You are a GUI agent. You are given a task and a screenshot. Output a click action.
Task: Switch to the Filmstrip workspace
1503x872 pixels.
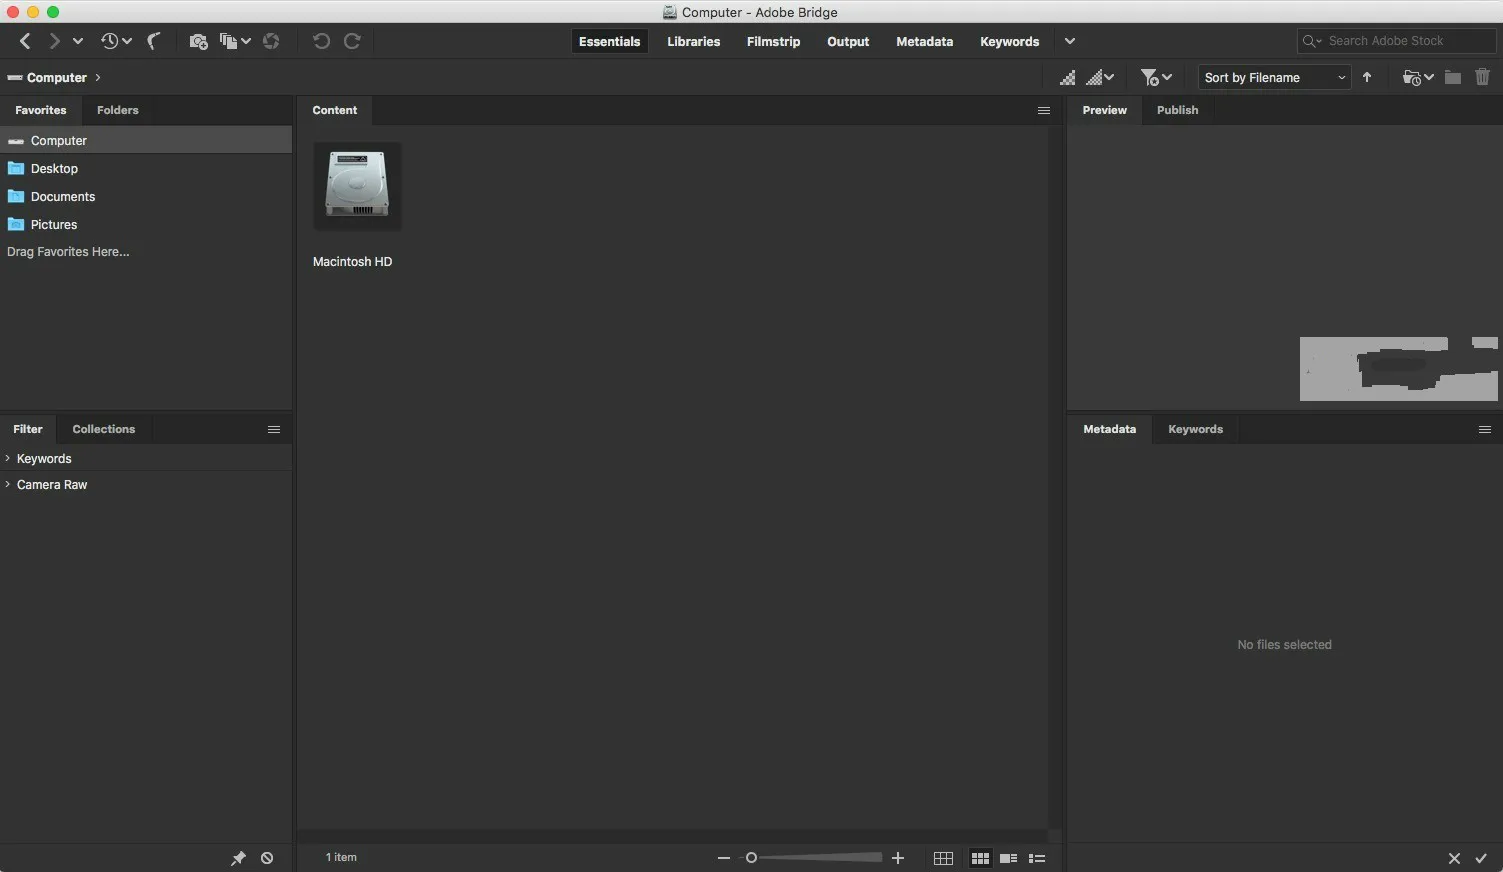[x=772, y=41]
